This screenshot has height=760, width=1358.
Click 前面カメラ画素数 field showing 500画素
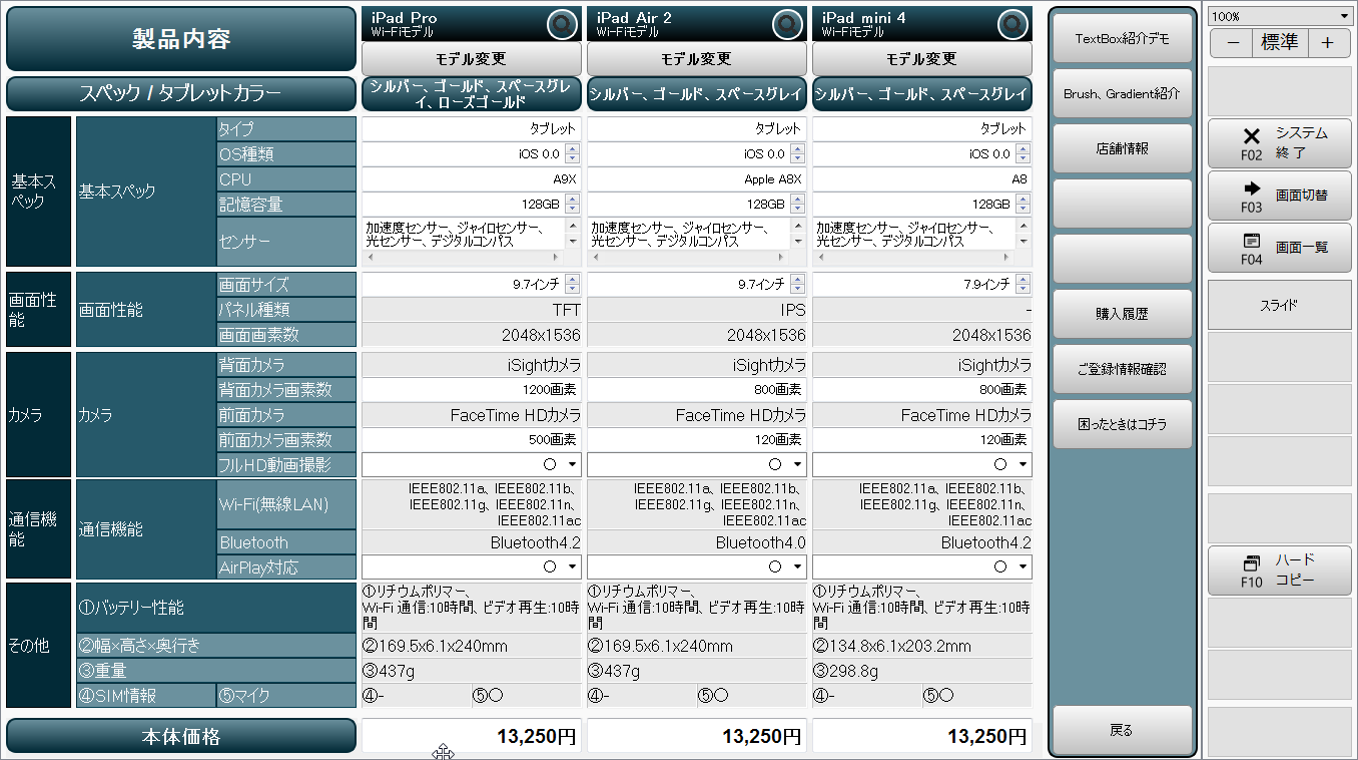(471, 440)
